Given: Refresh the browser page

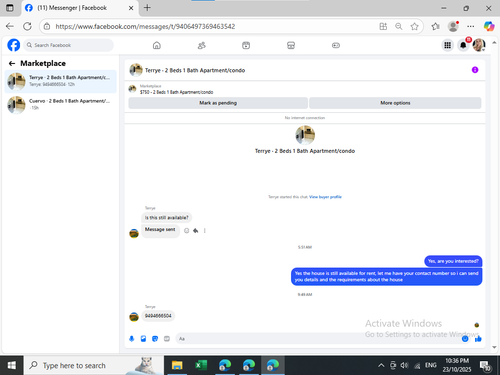Looking at the screenshot, I should pos(27,26).
